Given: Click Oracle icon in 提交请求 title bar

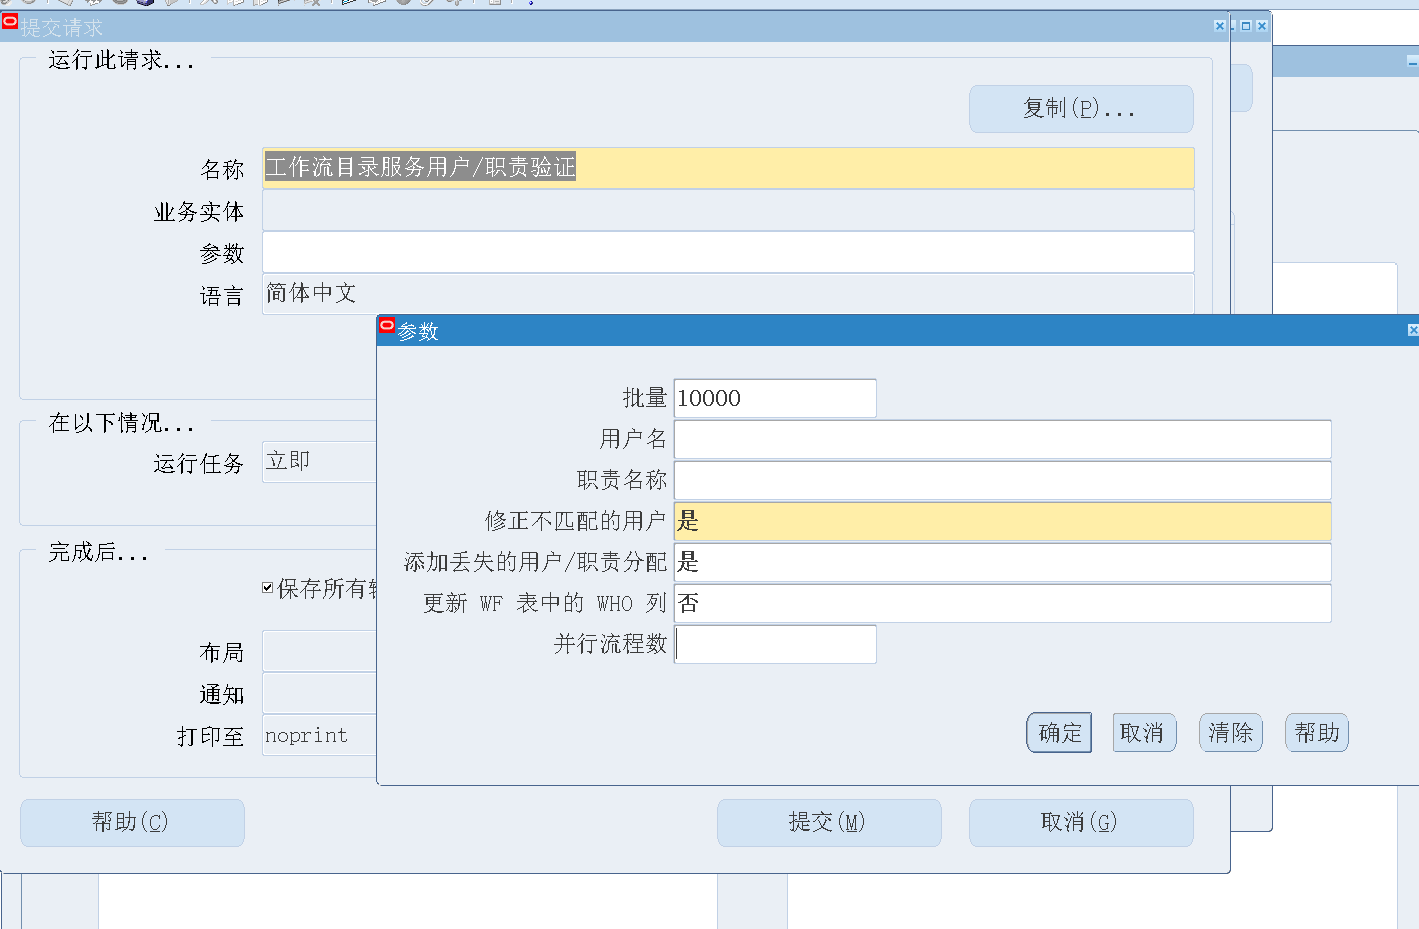Looking at the screenshot, I should [10, 20].
